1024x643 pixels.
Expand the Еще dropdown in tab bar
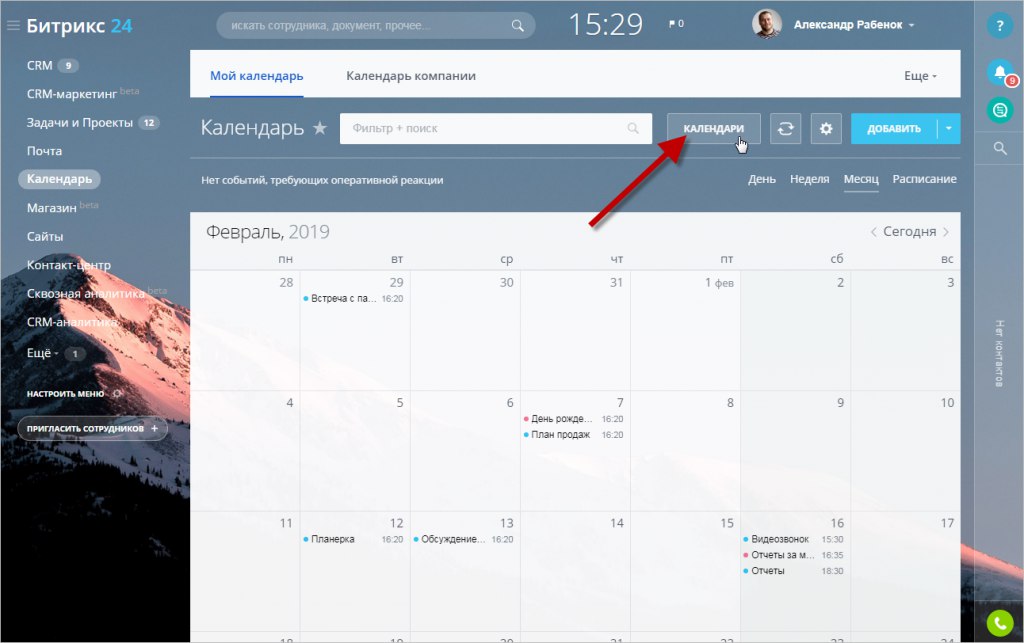click(920, 76)
